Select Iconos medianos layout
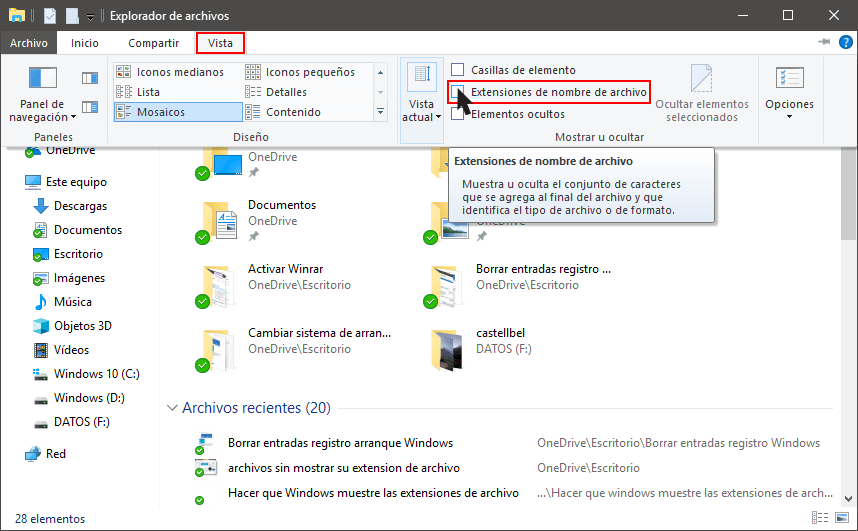The image size is (858, 531). tap(170, 72)
